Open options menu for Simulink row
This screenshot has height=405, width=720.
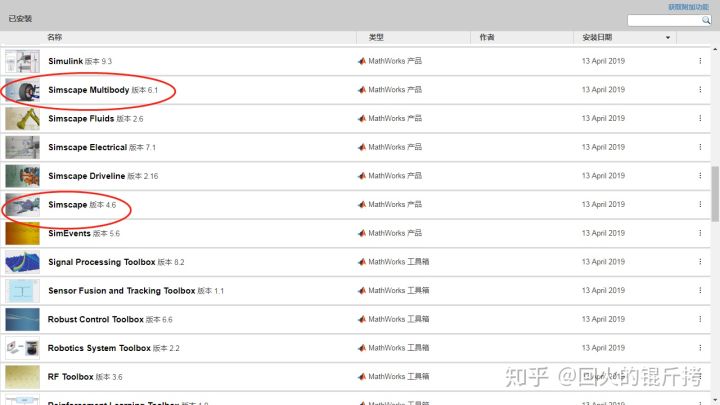[x=700, y=61]
